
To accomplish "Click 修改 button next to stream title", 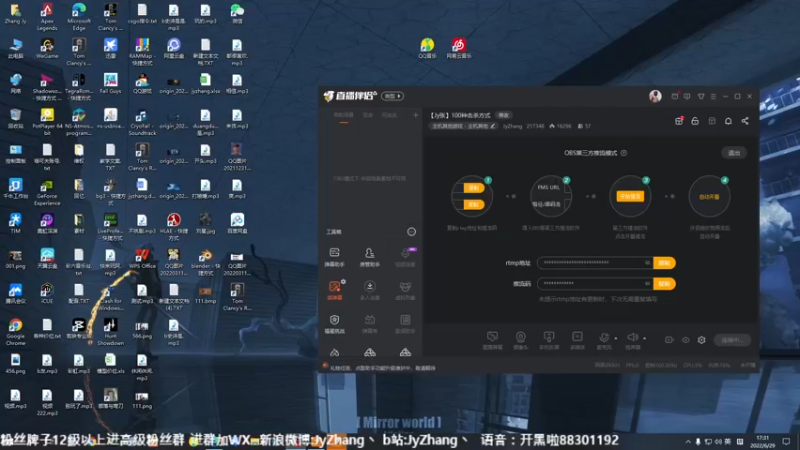I will click(x=504, y=115).
